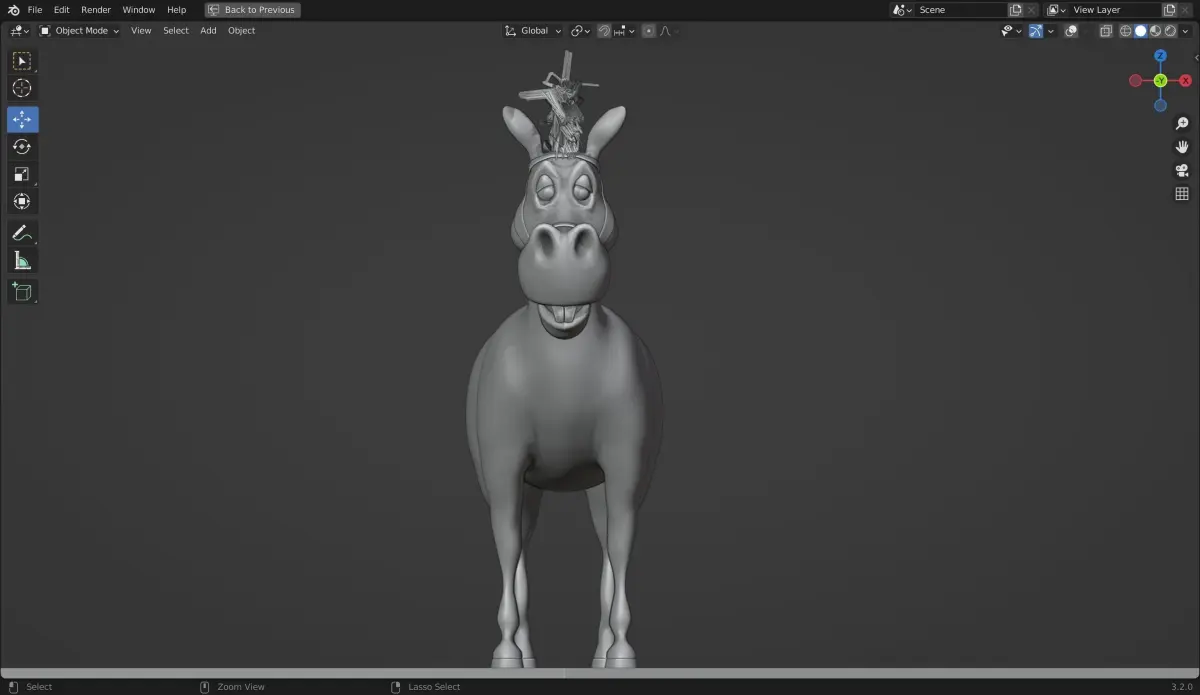Switch to wireframe viewport shading
This screenshot has height=695, width=1200.
tap(1126, 31)
